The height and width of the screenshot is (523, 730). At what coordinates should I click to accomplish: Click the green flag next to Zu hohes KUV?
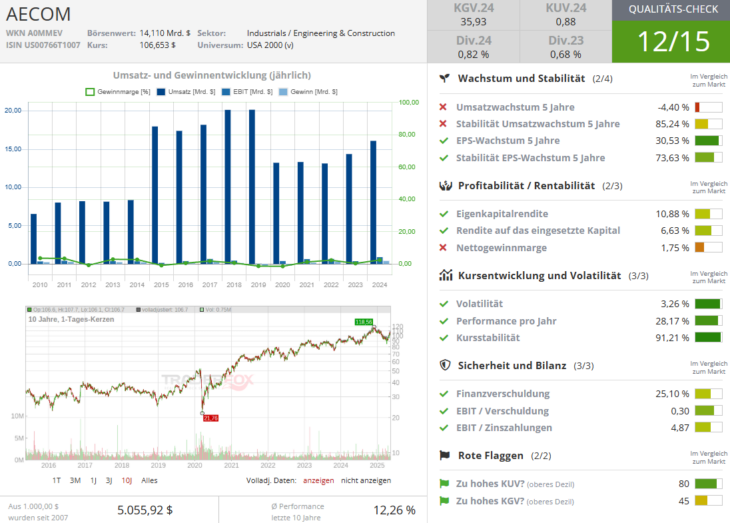444,484
